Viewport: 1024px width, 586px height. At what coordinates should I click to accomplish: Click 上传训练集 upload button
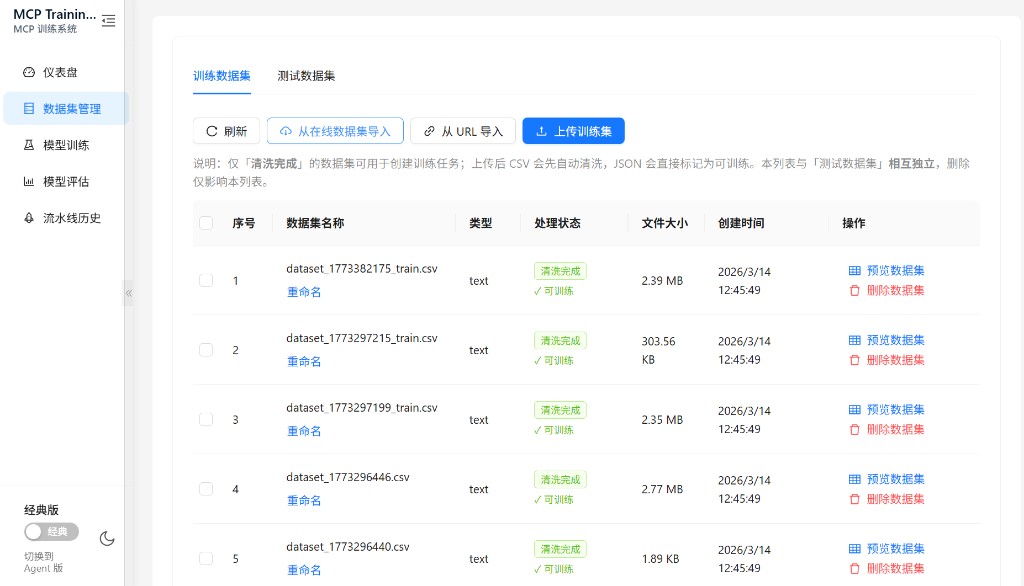573,131
